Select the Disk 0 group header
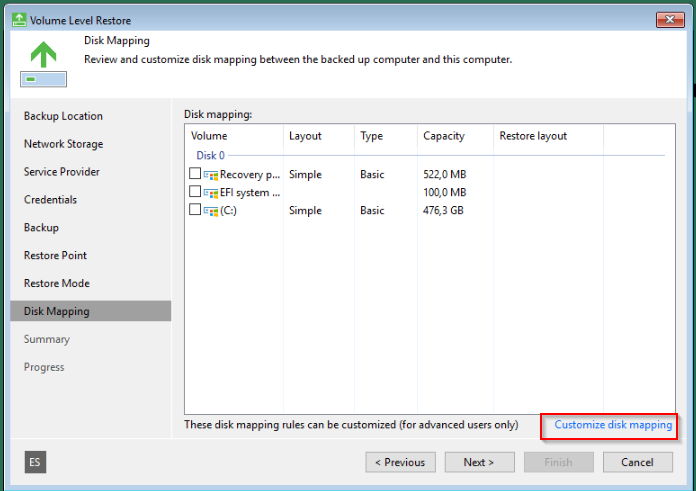 210,155
